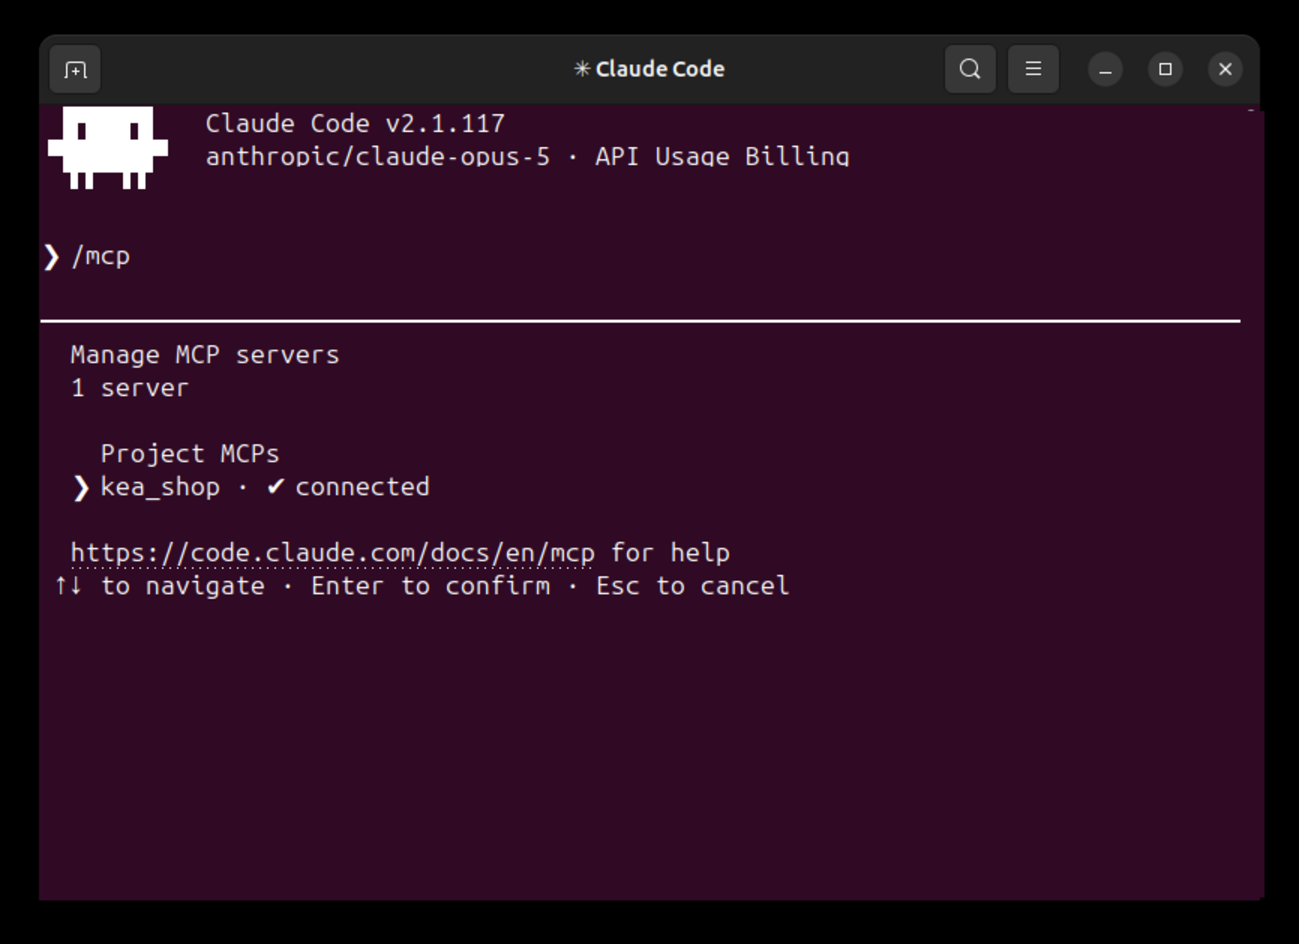Close the Claude Code terminal window
Screen dimensions: 1299x944
[x=1225, y=69]
